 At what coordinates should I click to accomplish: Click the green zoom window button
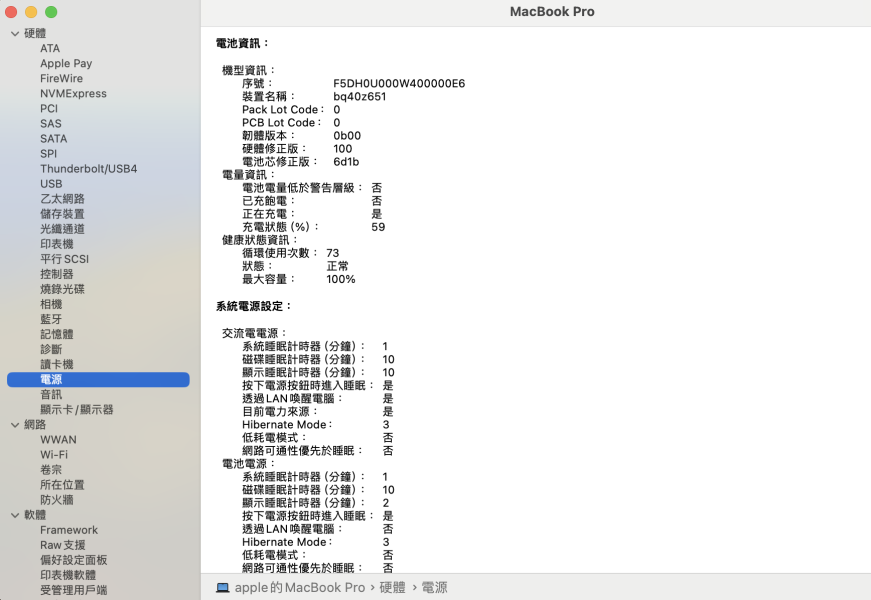[51, 12]
